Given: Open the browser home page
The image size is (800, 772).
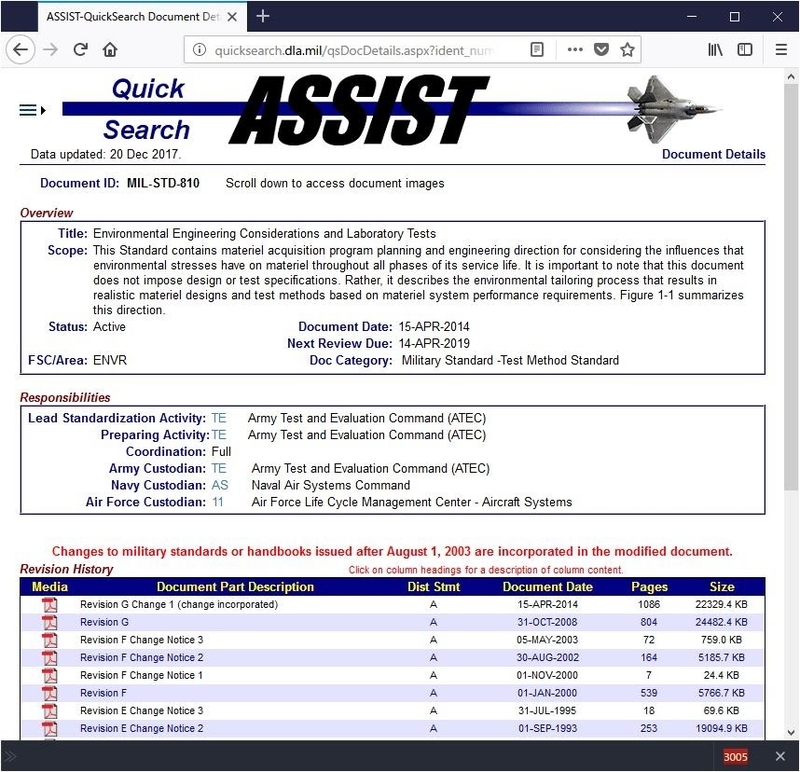Looking at the screenshot, I should pyautogui.click(x=110, y=49).
